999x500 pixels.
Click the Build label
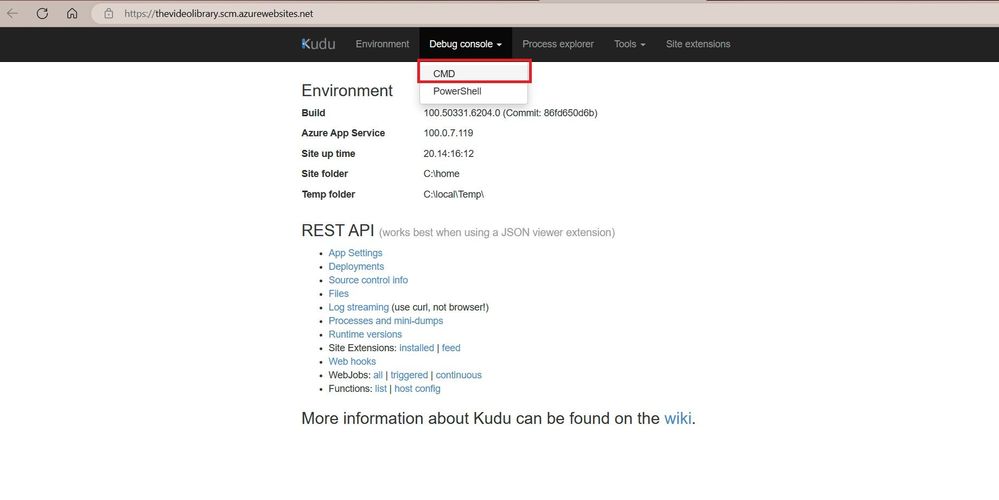pos(313,113)
